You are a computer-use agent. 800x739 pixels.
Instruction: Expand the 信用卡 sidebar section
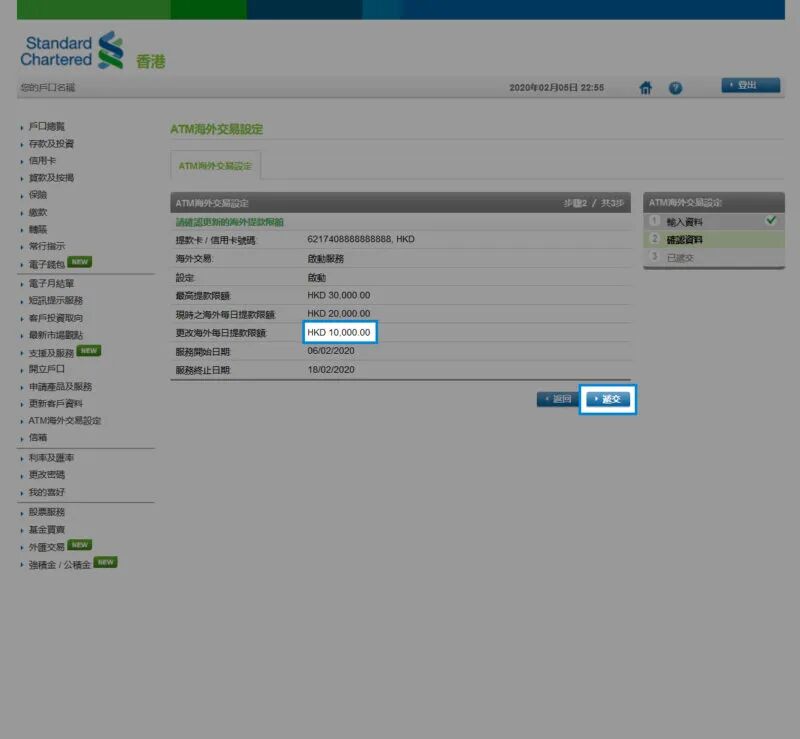click(42, 161)
